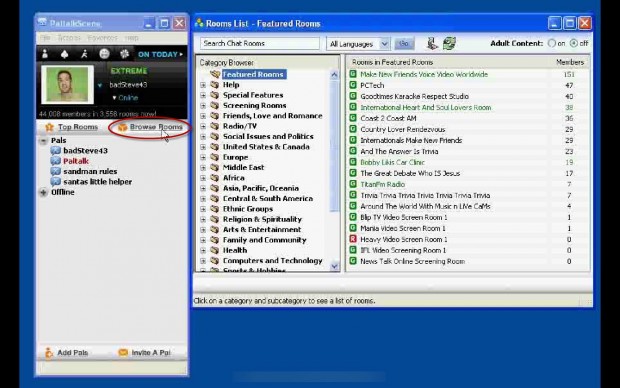The width and height of the screenshot is (620, 388).
Task: Click the spade games icon in Paltalk toolbar
Action: point(64,54)
